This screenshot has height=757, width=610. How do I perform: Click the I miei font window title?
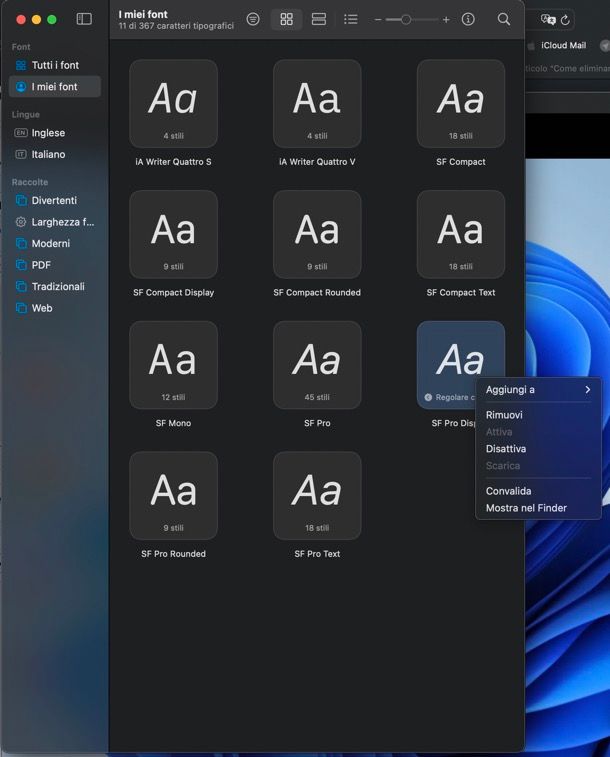(143, 14)
